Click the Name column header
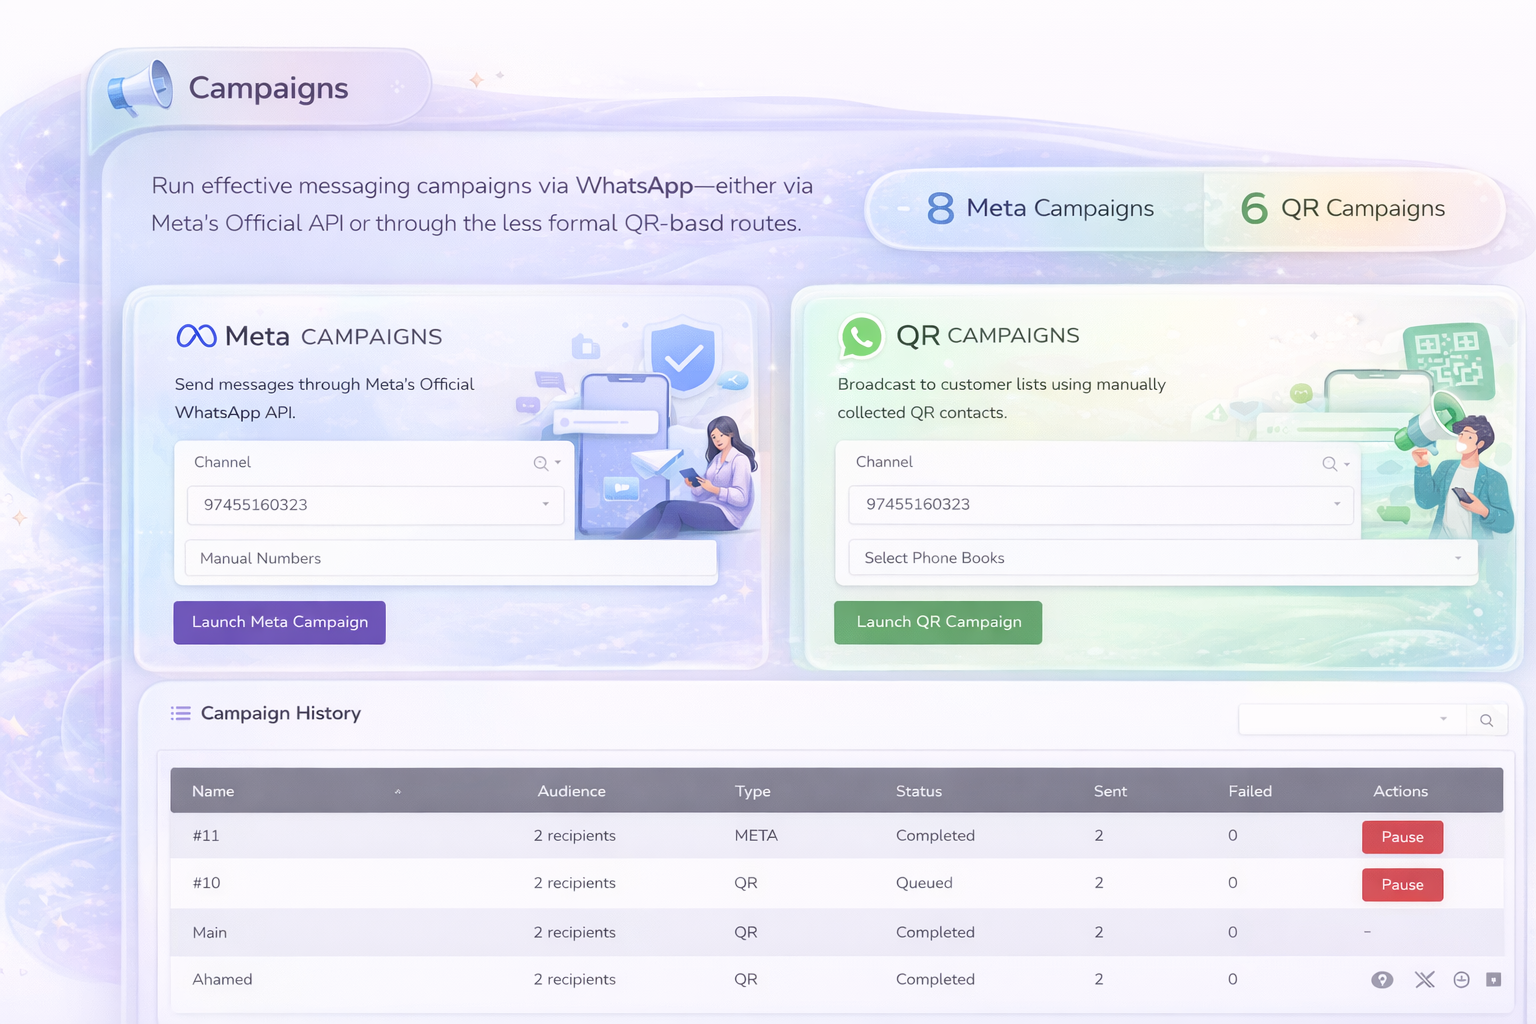The height and width of the screenshot is (1024, 1536). pos(213,791)
